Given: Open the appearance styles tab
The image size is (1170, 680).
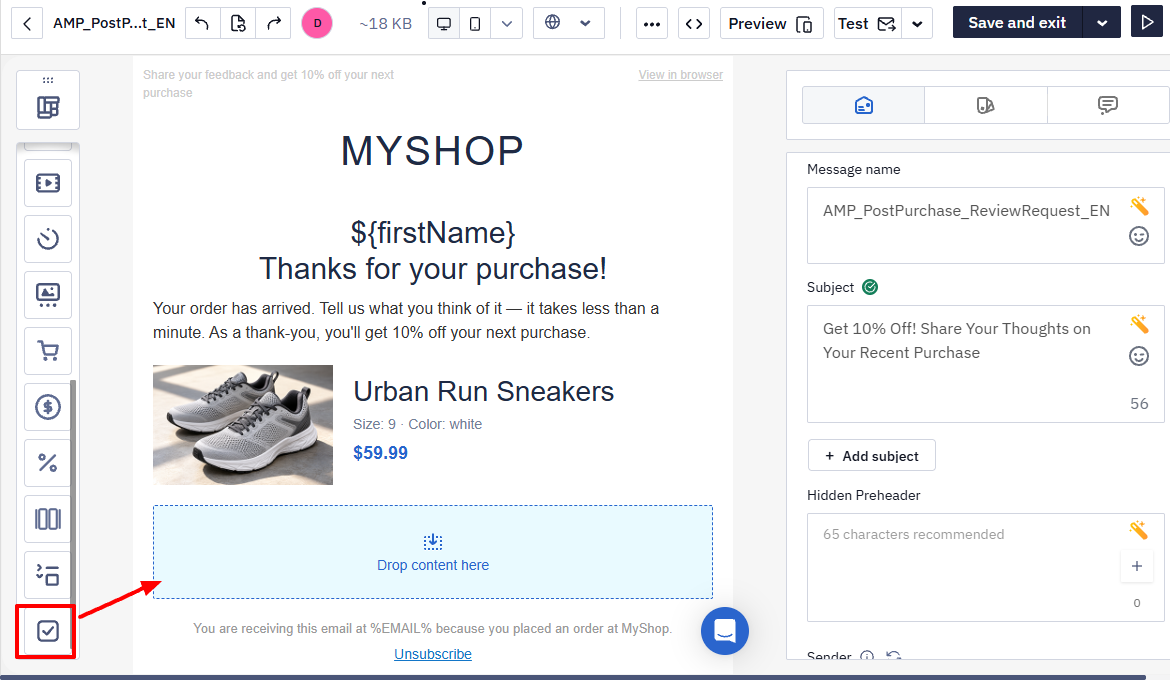Looking at the screenshot, I should (986, 105).
